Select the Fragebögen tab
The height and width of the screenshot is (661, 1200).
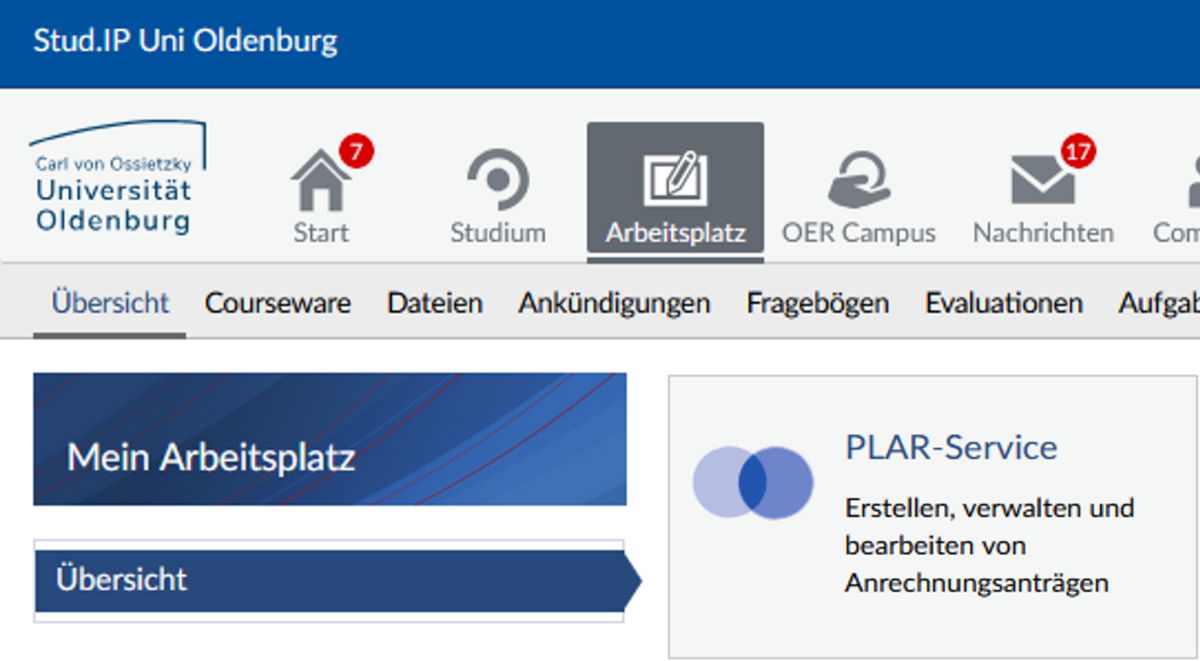click(x=817, y=303)
